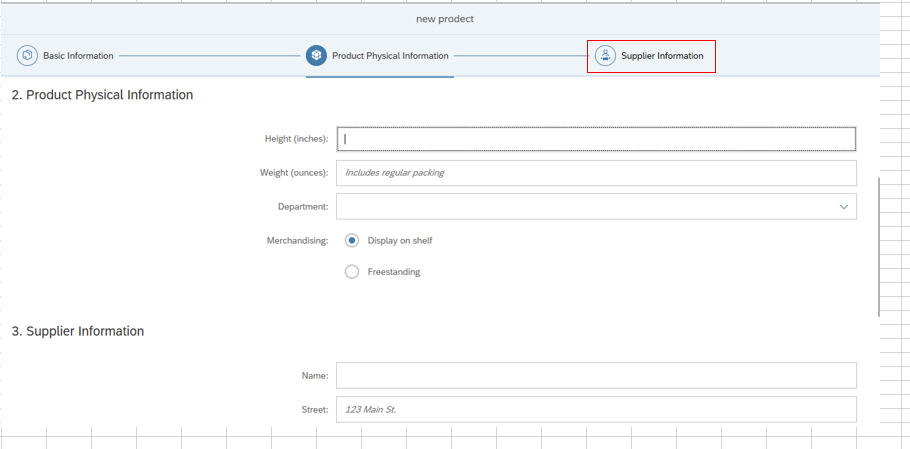This screenshot has width=910, height=449.
Task: Click the Product Physical Information step icon
Action: [x=316, y=56]
